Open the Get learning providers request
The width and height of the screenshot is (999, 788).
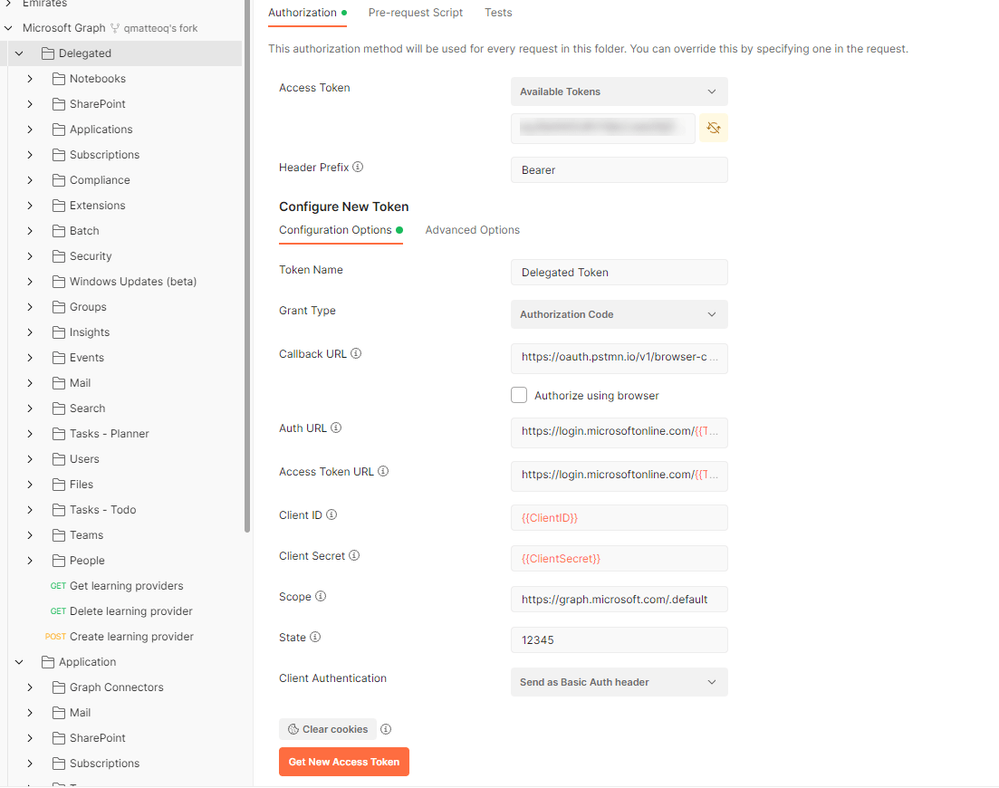pos(126,586)
